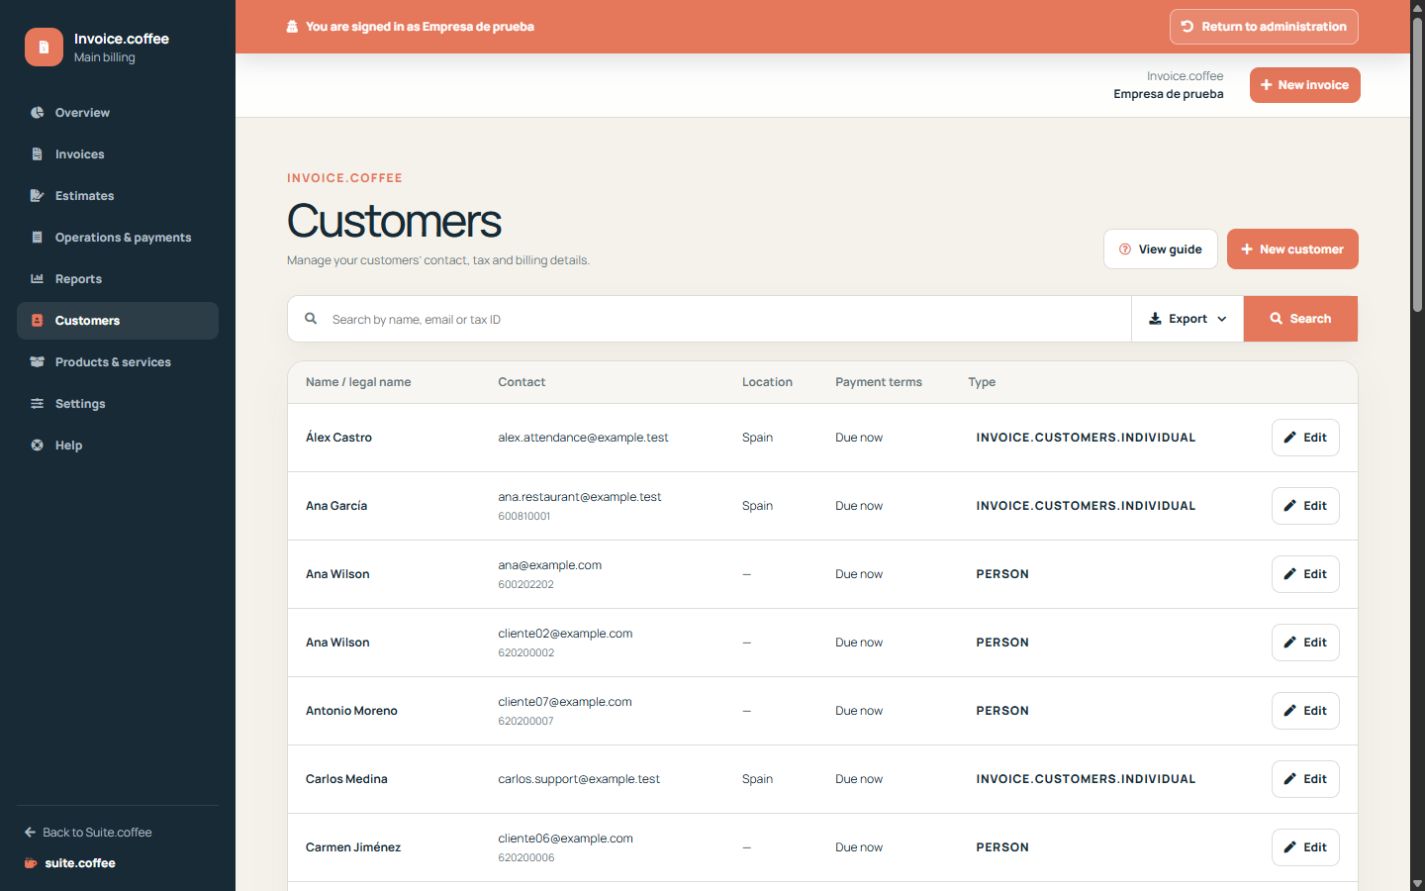The height and width of the screenshot is (891, 1425).
Task: Click phone number 600202202
Action: point(526,585)
